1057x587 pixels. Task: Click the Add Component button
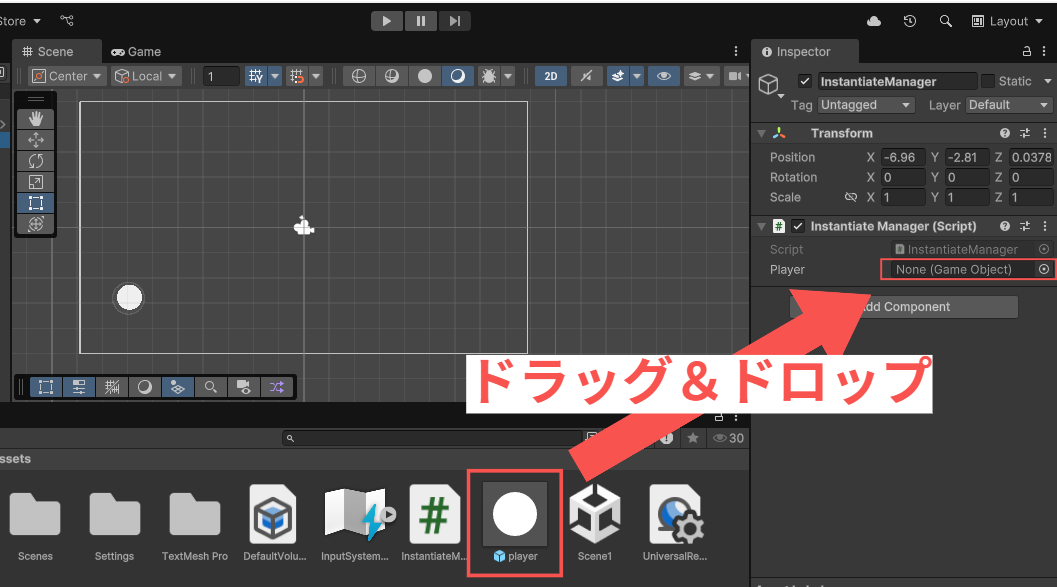[903, 307]
